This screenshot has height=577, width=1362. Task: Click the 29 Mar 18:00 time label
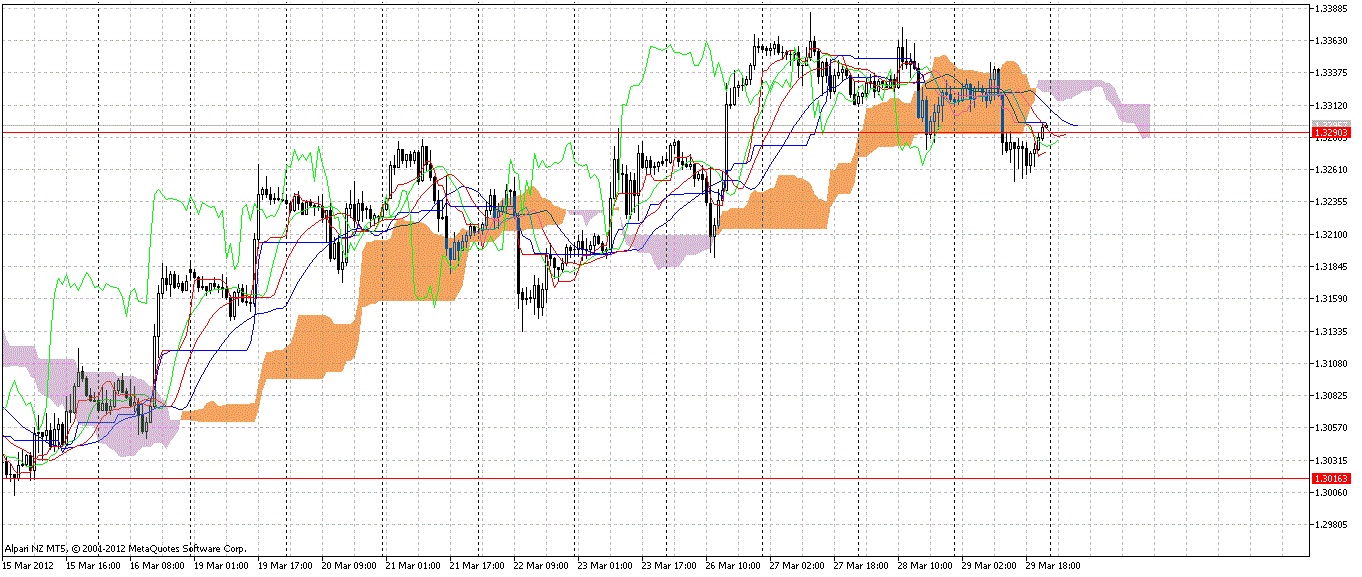point(1055,565)
